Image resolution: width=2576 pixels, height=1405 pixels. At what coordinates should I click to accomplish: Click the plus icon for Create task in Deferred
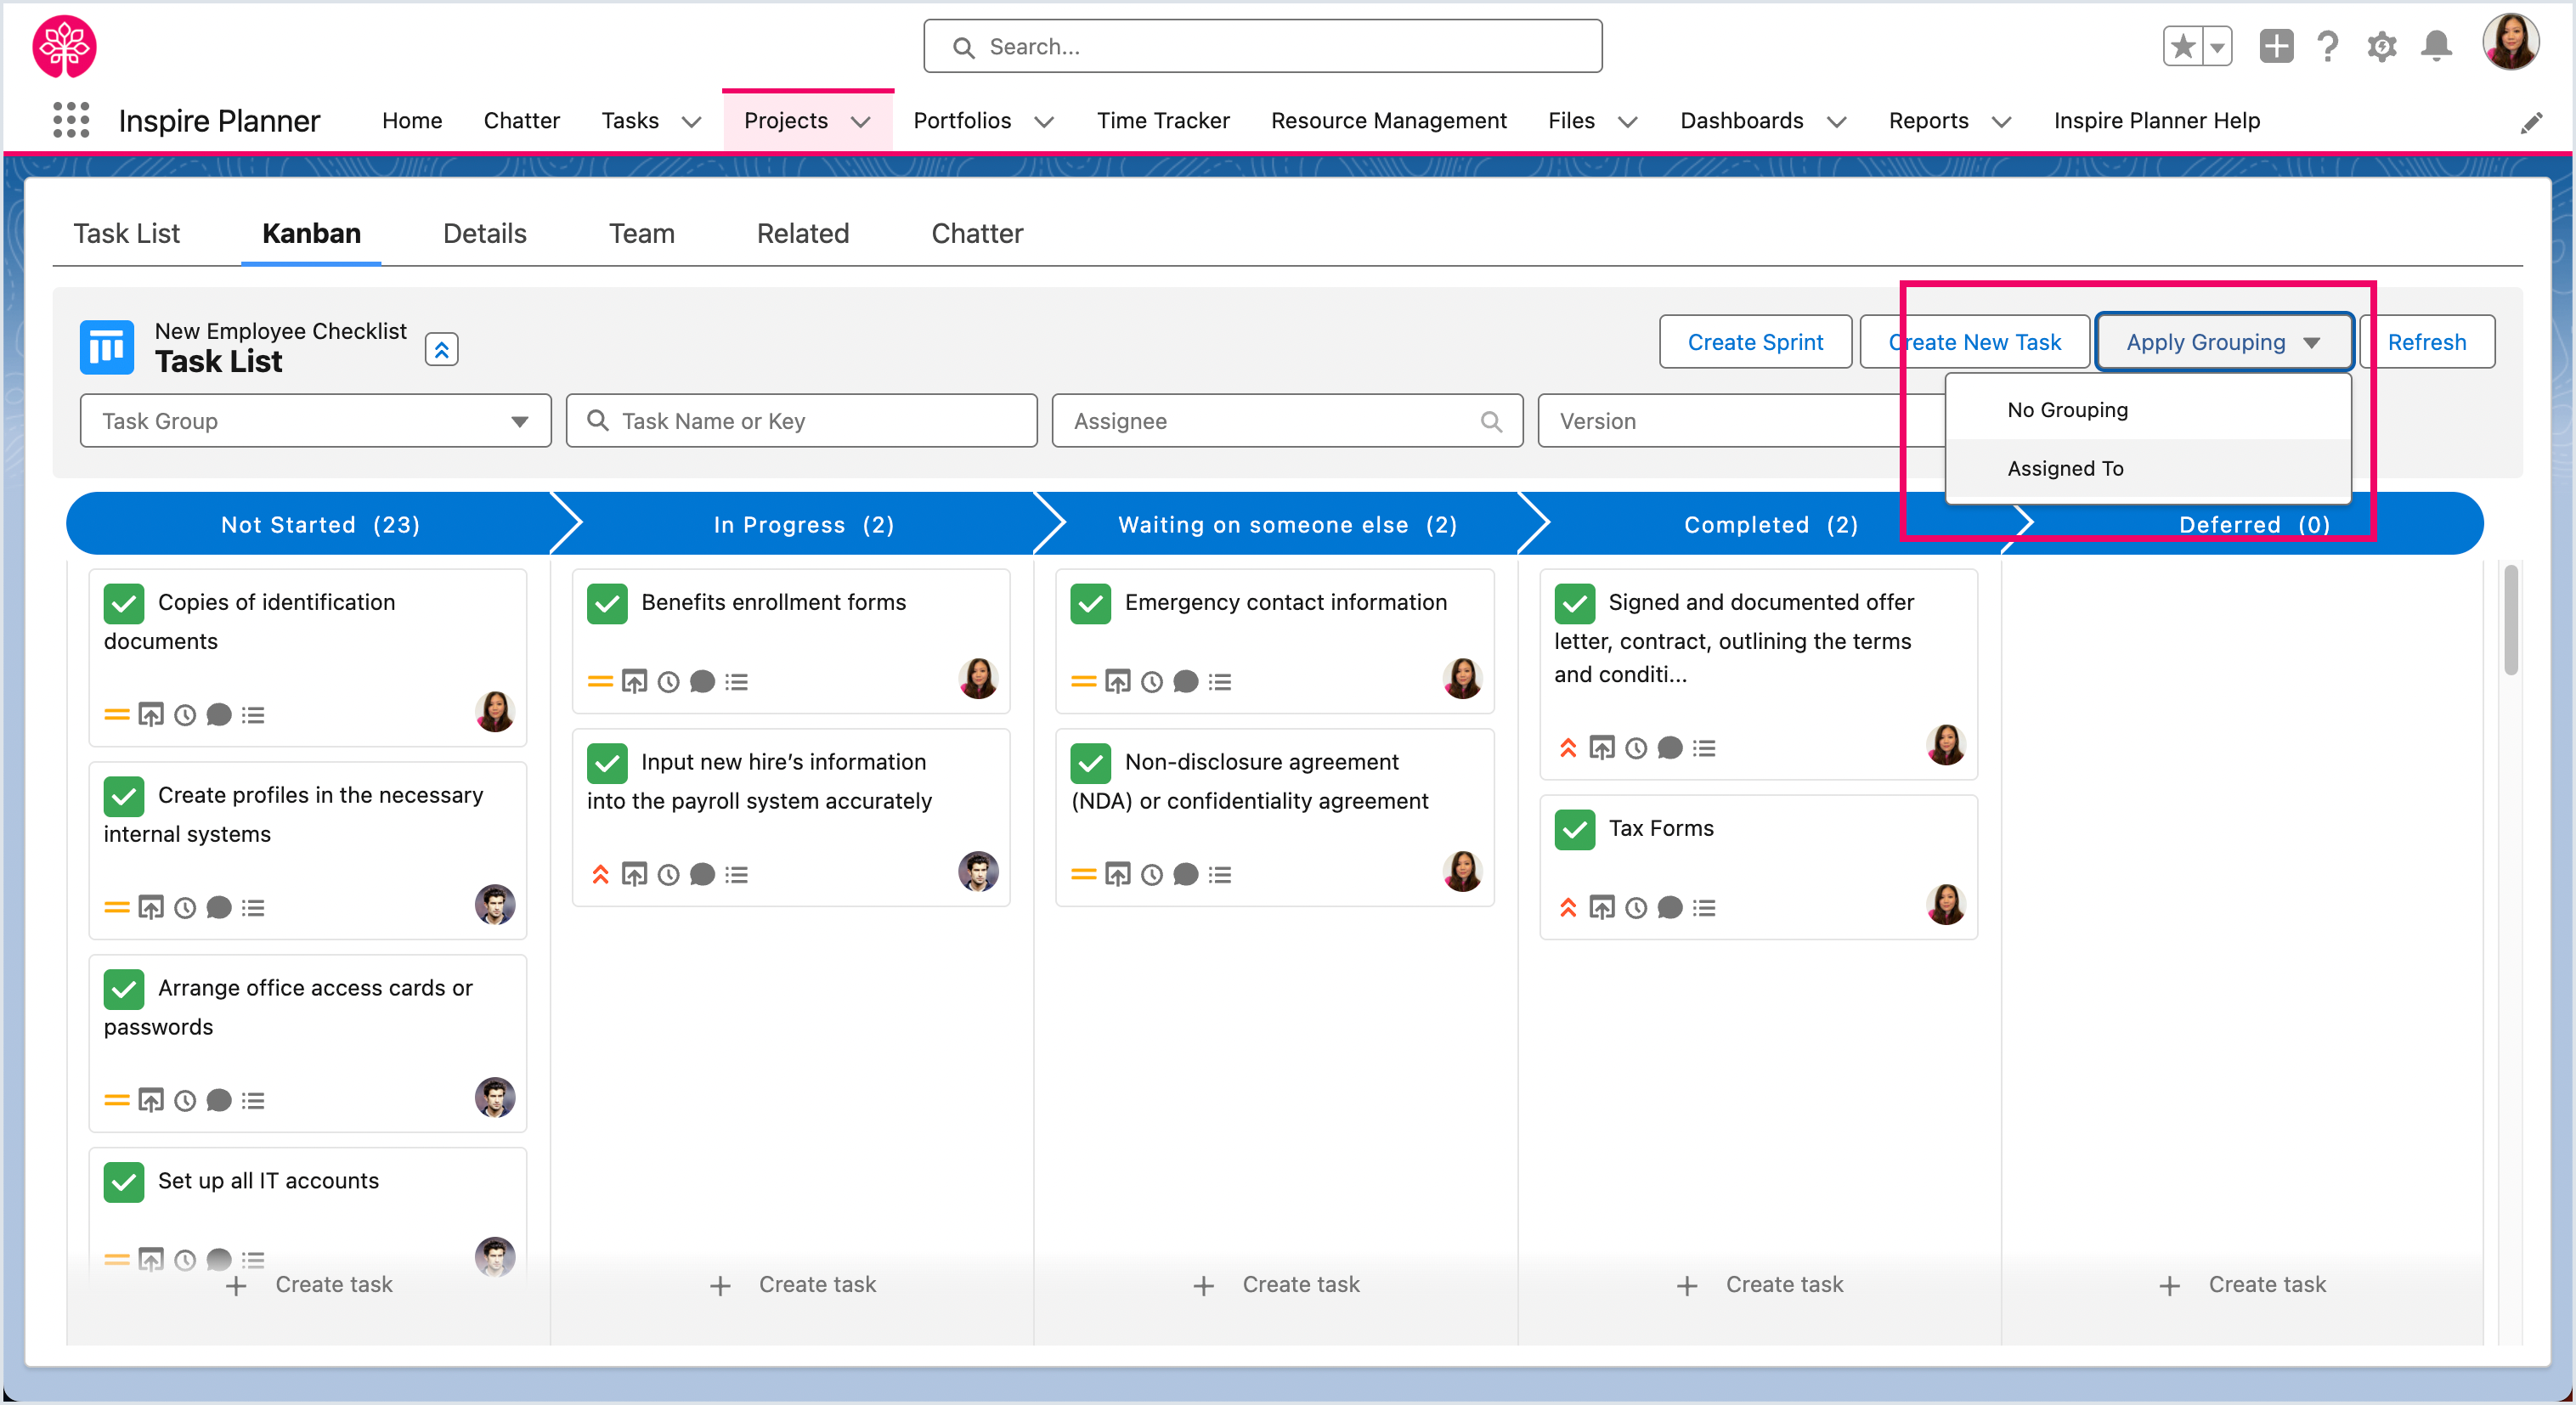2169,1286
